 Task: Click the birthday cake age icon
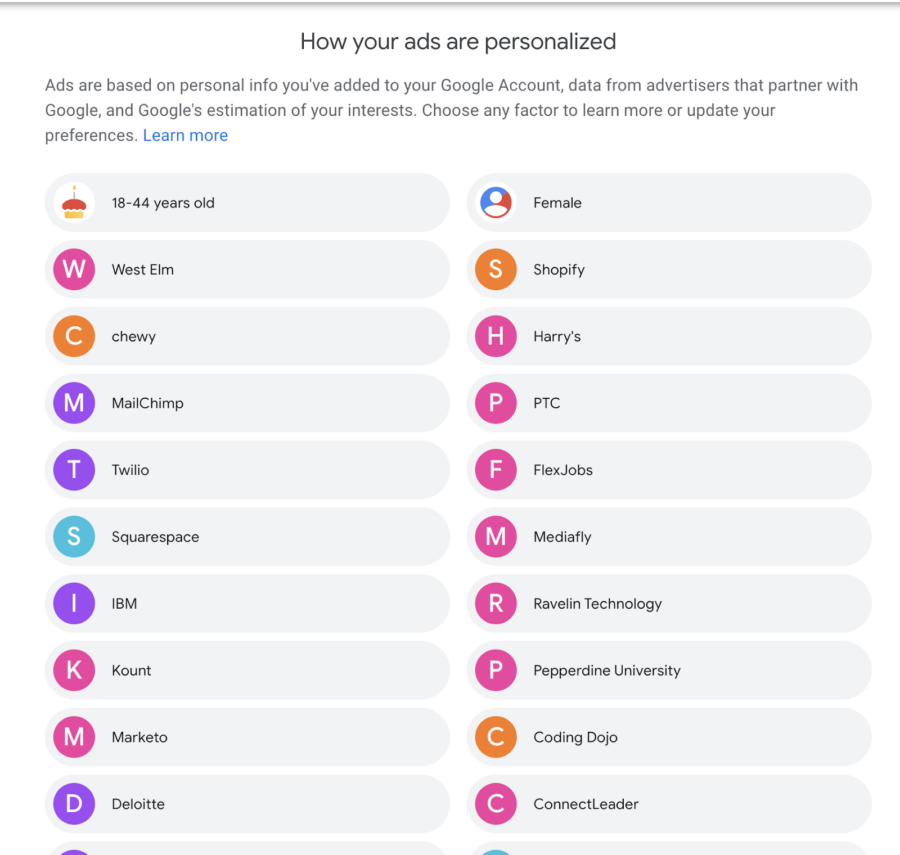(74, 203)
